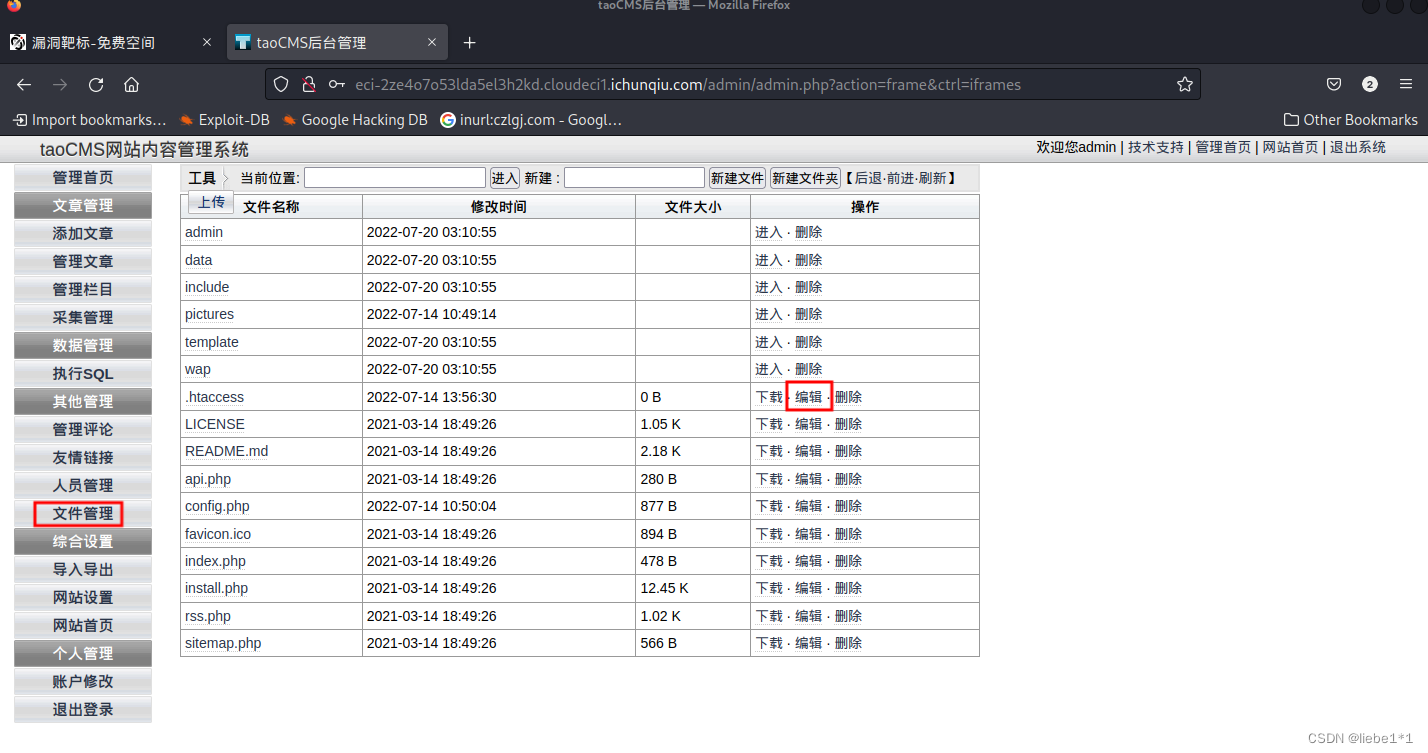Viewport: 1428px width, 753px height.
Task: Close the taoCMS后台管理 tab
Action: coord(432,43)
